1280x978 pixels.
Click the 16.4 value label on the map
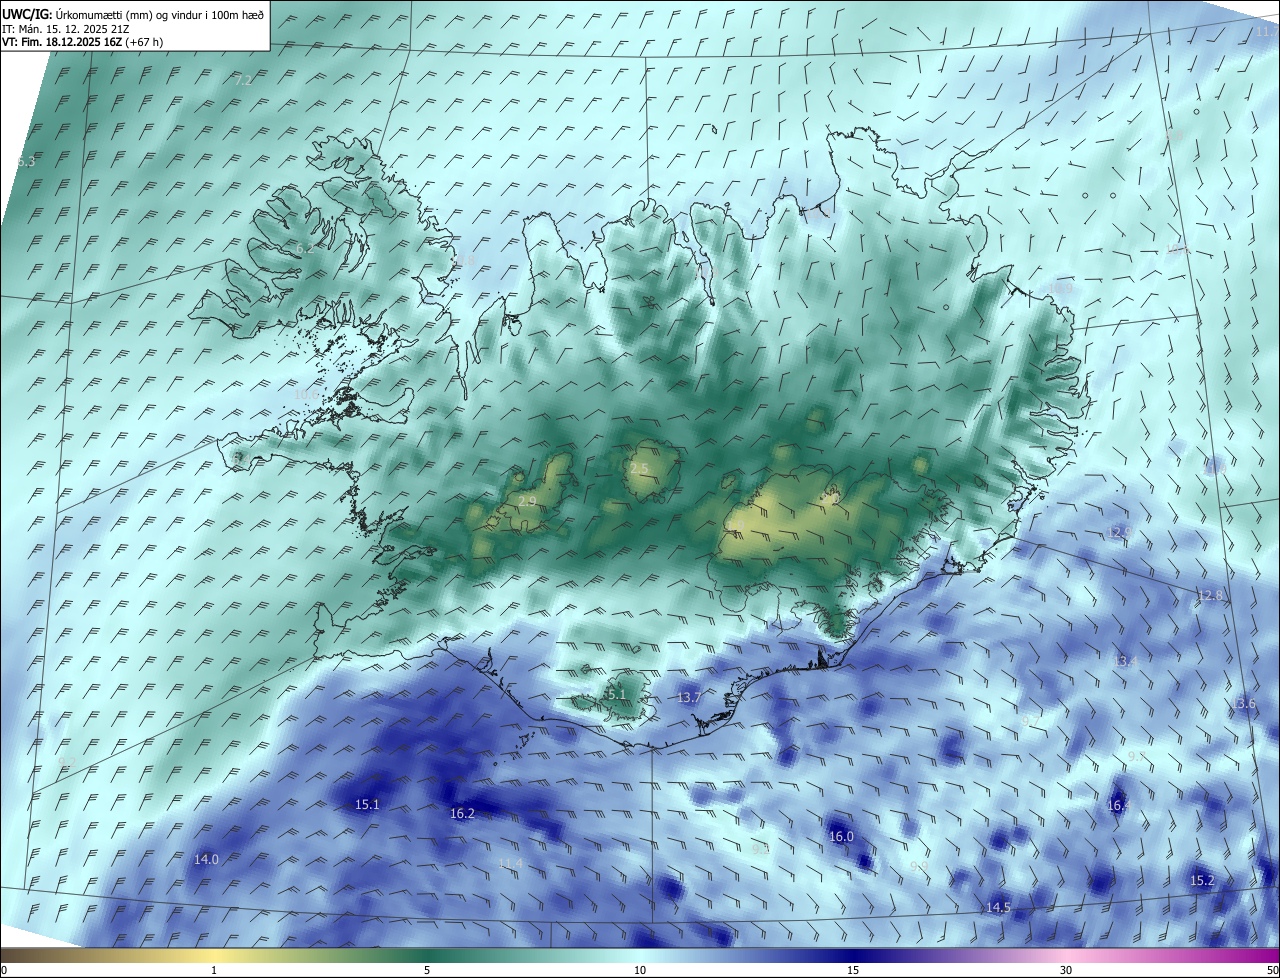click(x=1118, y=805)
